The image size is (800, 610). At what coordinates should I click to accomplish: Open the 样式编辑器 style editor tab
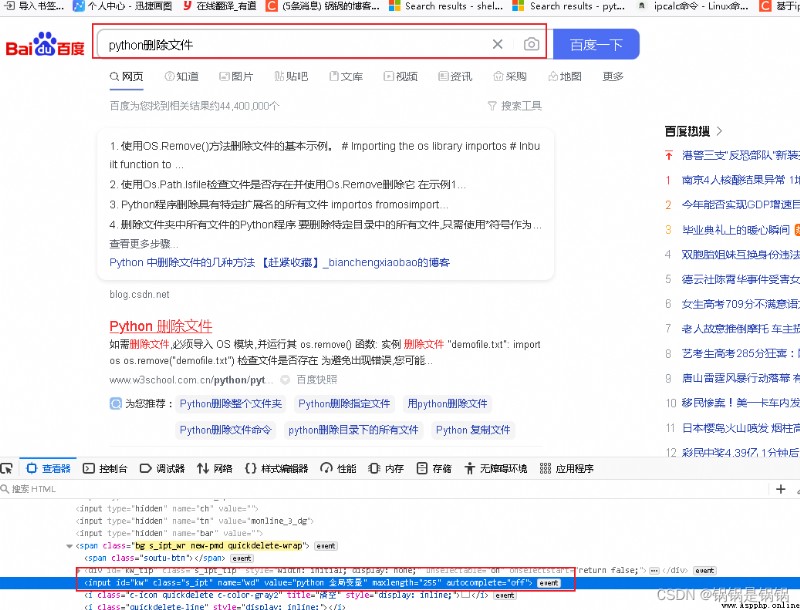277,468
